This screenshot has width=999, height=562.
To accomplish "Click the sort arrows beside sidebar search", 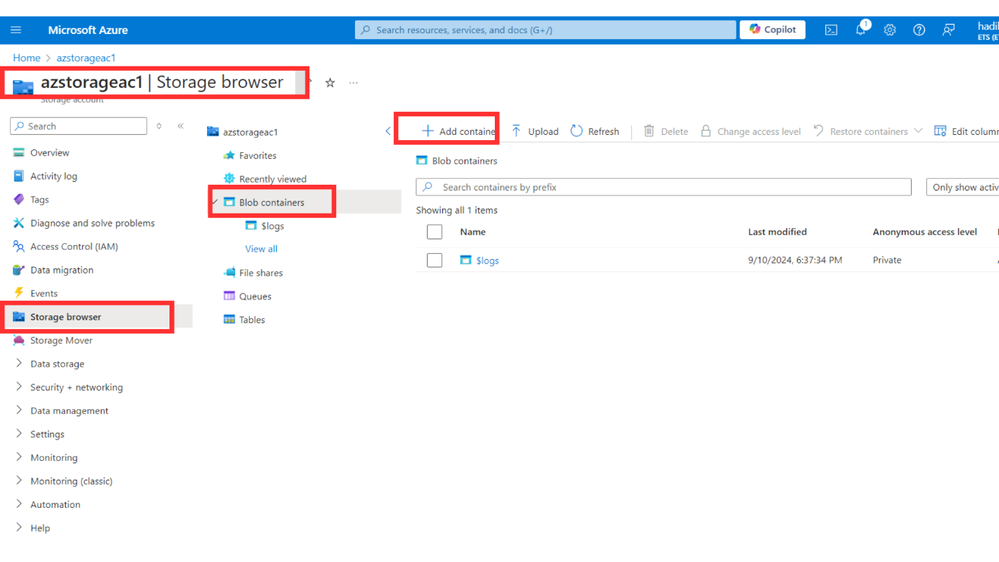I will point(159,126).
